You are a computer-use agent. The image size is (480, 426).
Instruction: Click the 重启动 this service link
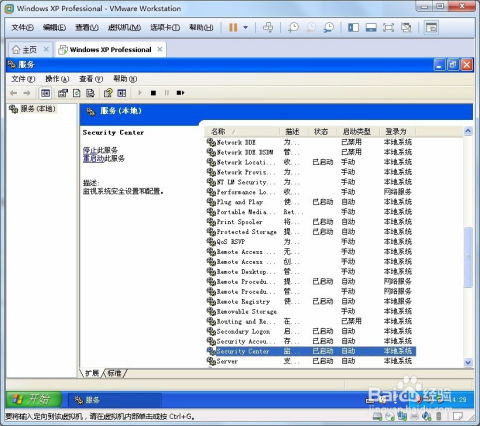click(x=93, y=158)
